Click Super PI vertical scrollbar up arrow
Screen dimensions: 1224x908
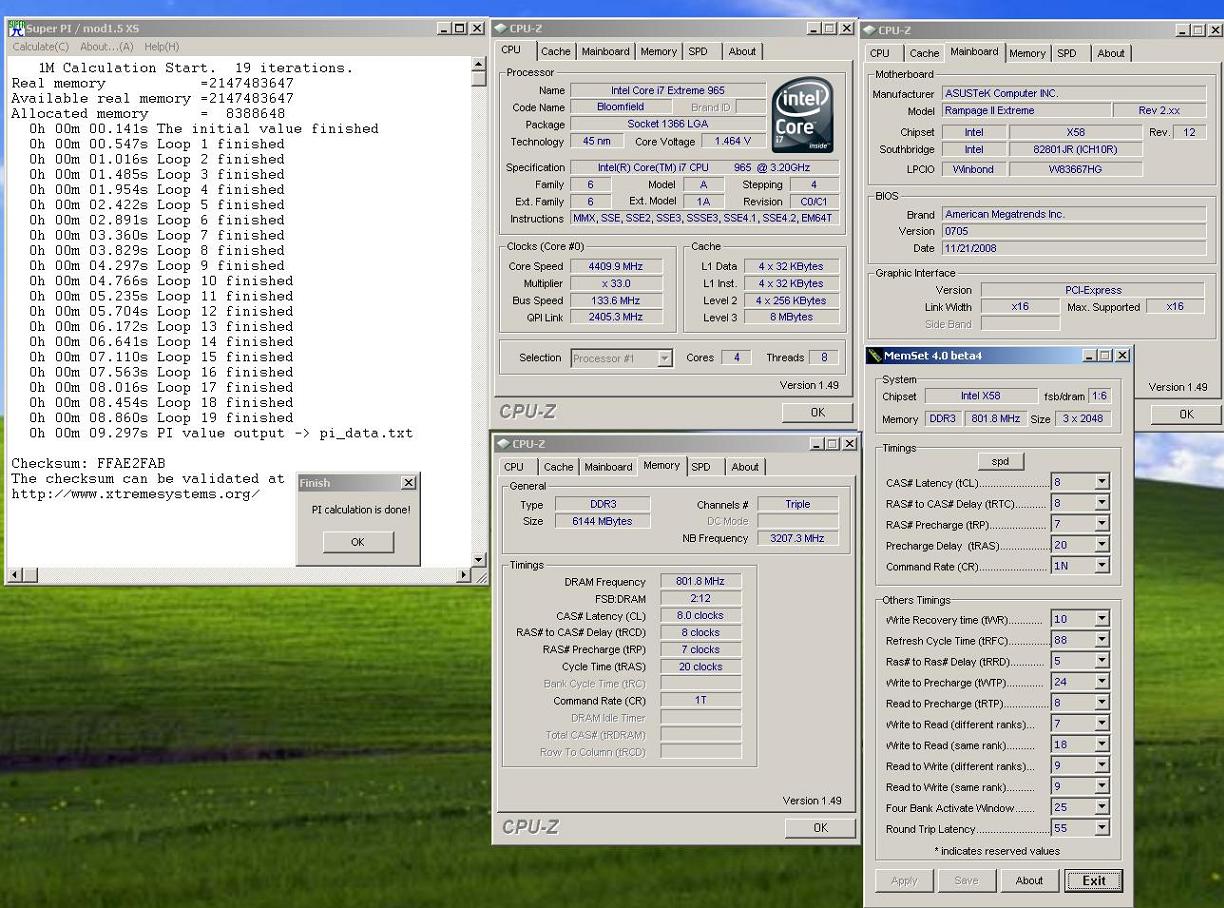pos(478,65)
